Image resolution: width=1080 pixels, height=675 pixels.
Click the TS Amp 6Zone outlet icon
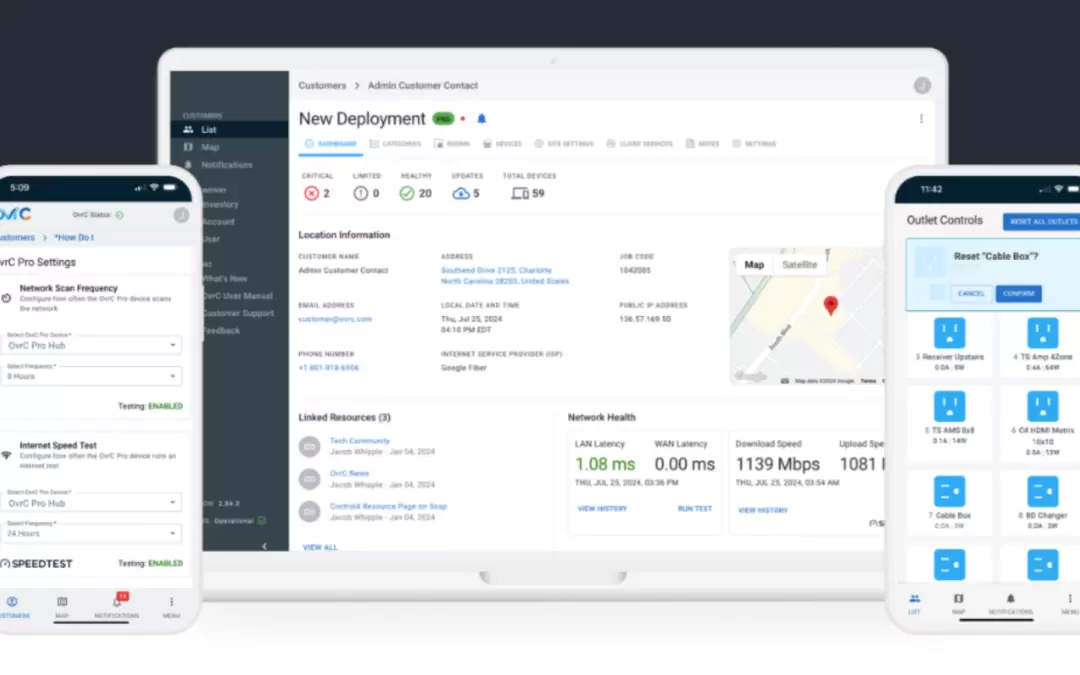coord(1042,333)
